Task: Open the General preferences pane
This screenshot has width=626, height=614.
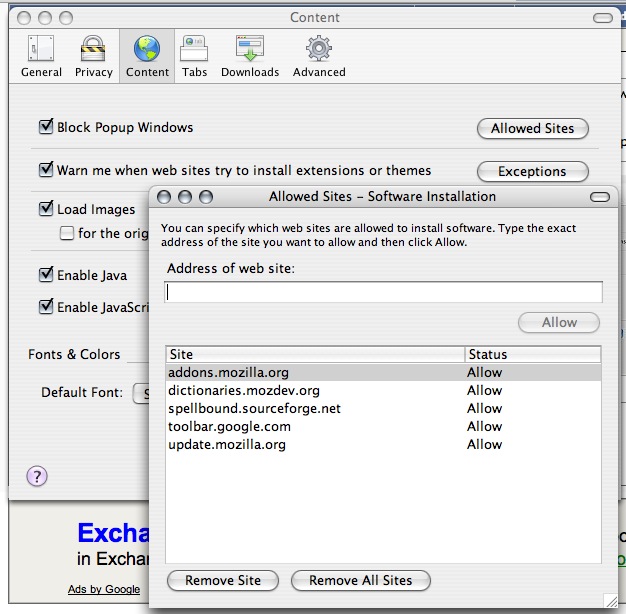Action: [x=41, y=56]
